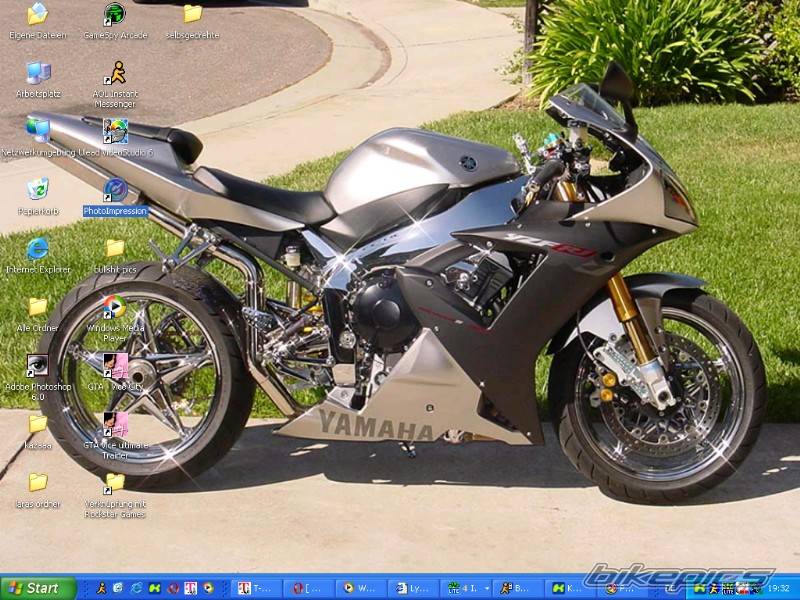Start the GTA Vice City shortcut
Viewport: 800px width, 600px height.
click(116, 372)
